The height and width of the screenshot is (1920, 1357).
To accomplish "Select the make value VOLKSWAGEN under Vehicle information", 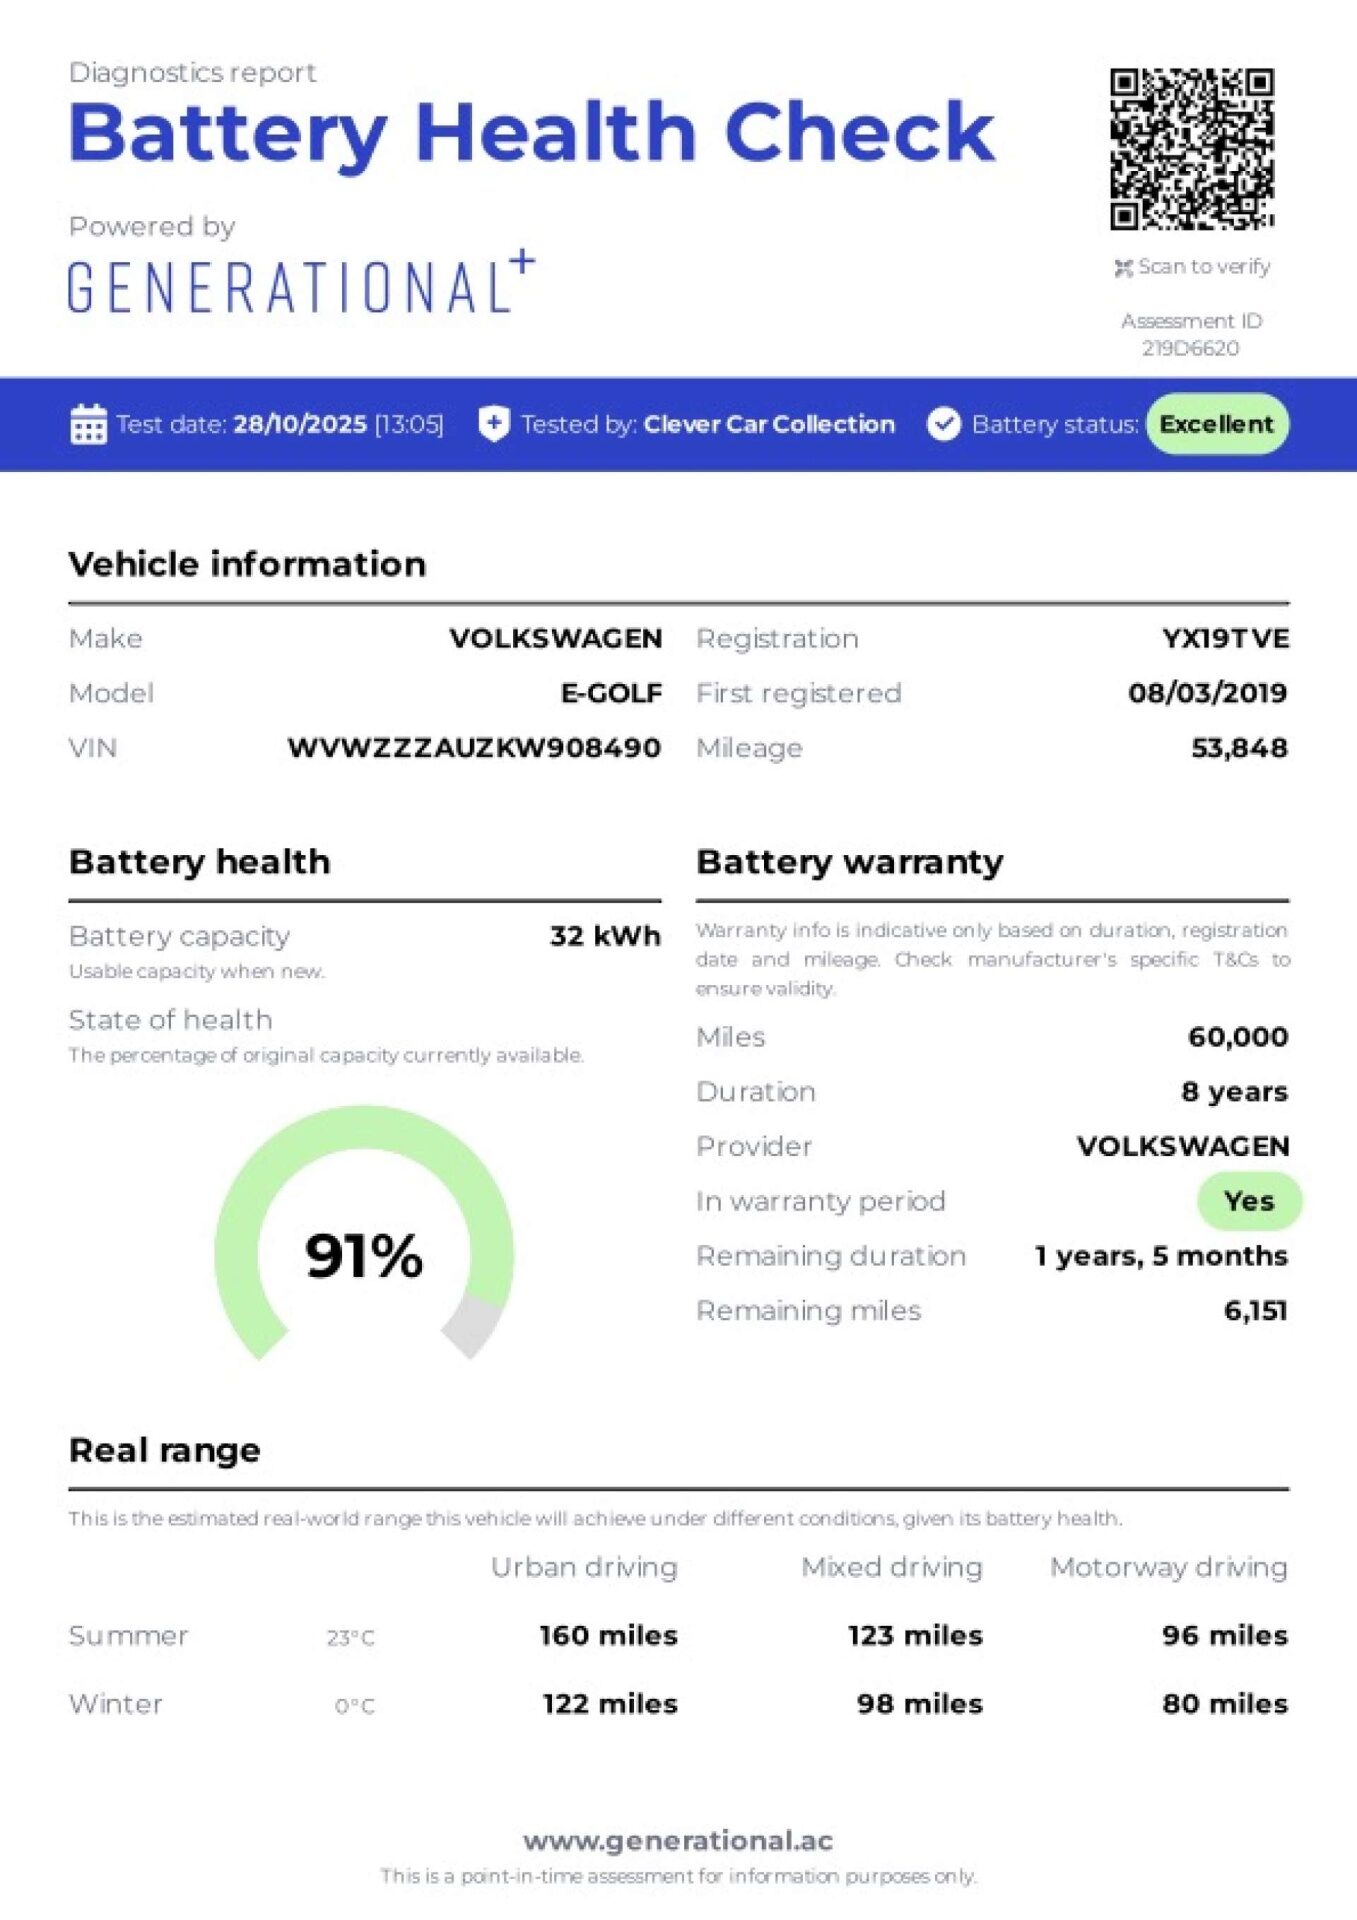I will [556, 638].
